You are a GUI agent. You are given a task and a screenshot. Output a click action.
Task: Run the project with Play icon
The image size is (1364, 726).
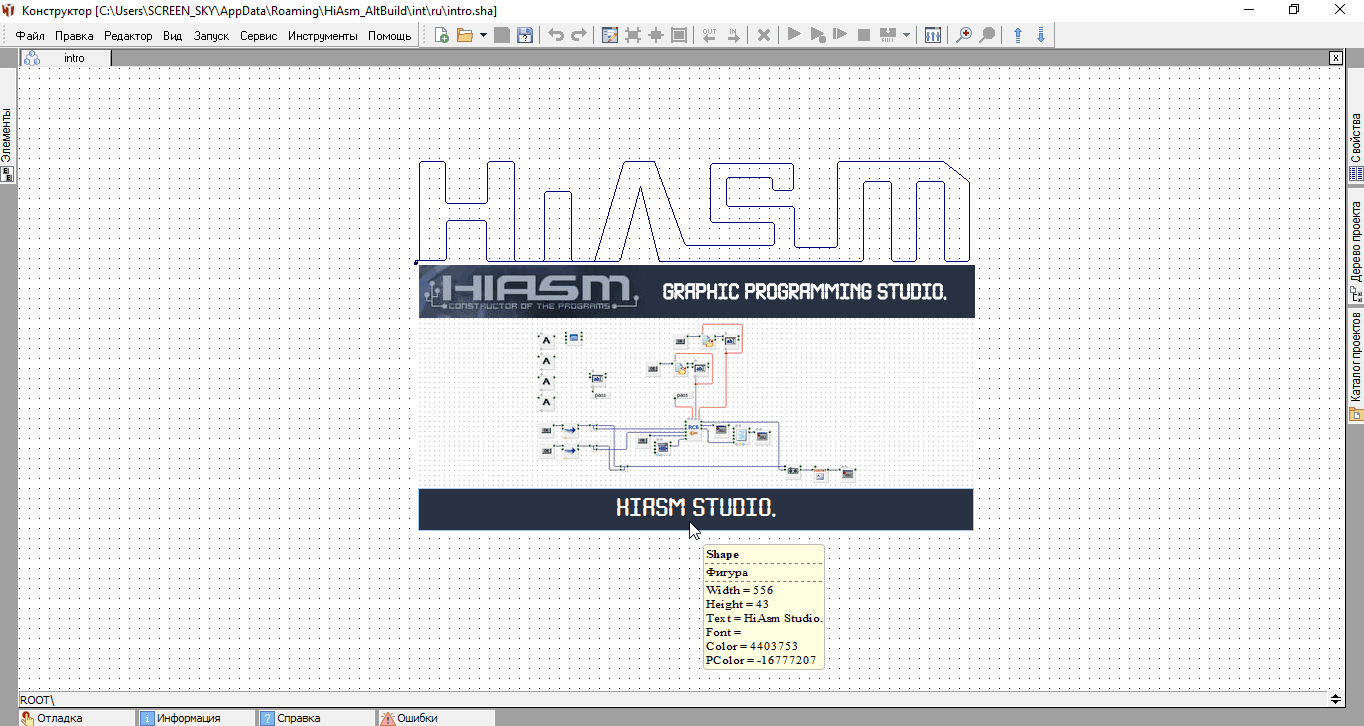coord(795,35)
